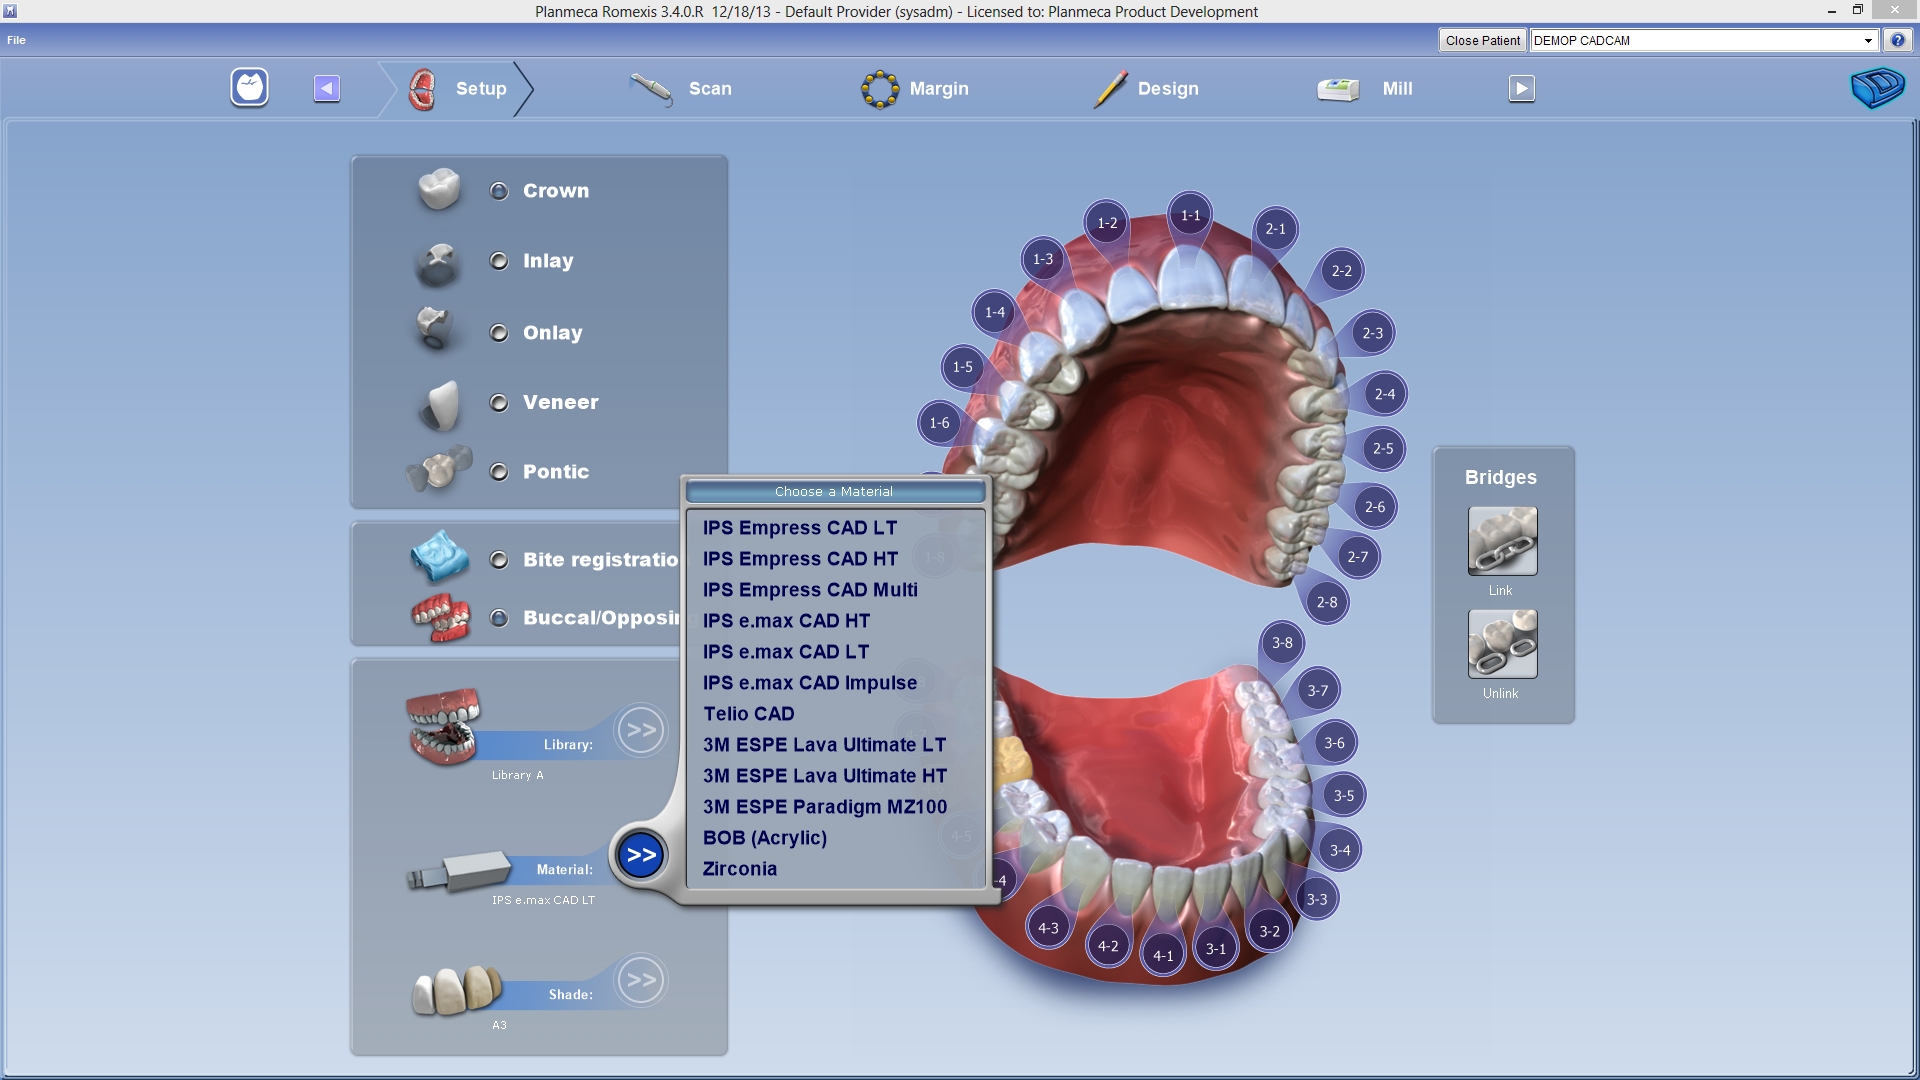This screenshot has height=1080, width=1920.
Task: Select tooth 4-1 marker
Action: click(1163, 956)
